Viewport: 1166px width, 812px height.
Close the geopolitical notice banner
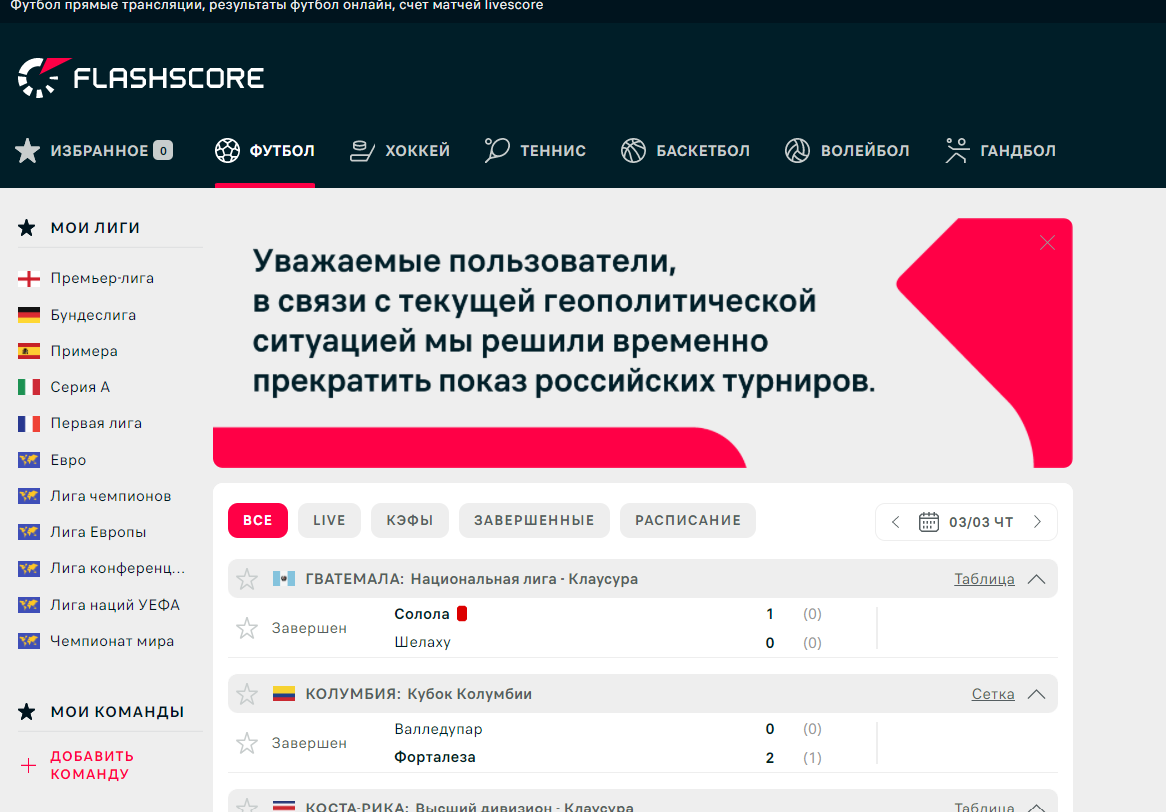coord(1047,242)
